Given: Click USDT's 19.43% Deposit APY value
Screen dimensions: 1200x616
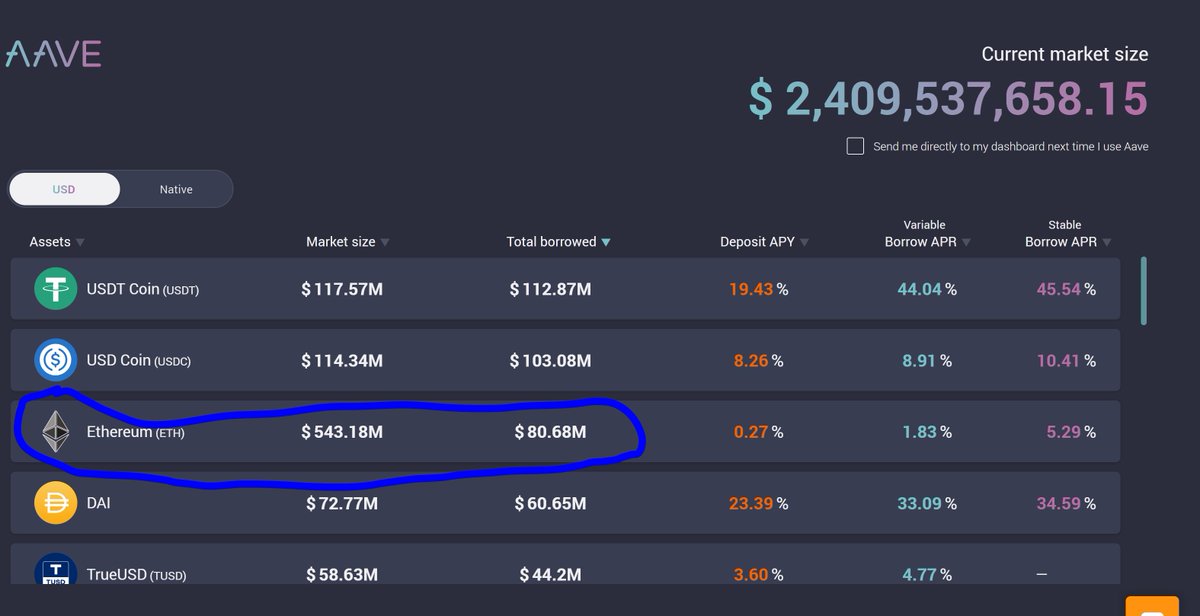Looking at the screenshot, I should 752,288.
